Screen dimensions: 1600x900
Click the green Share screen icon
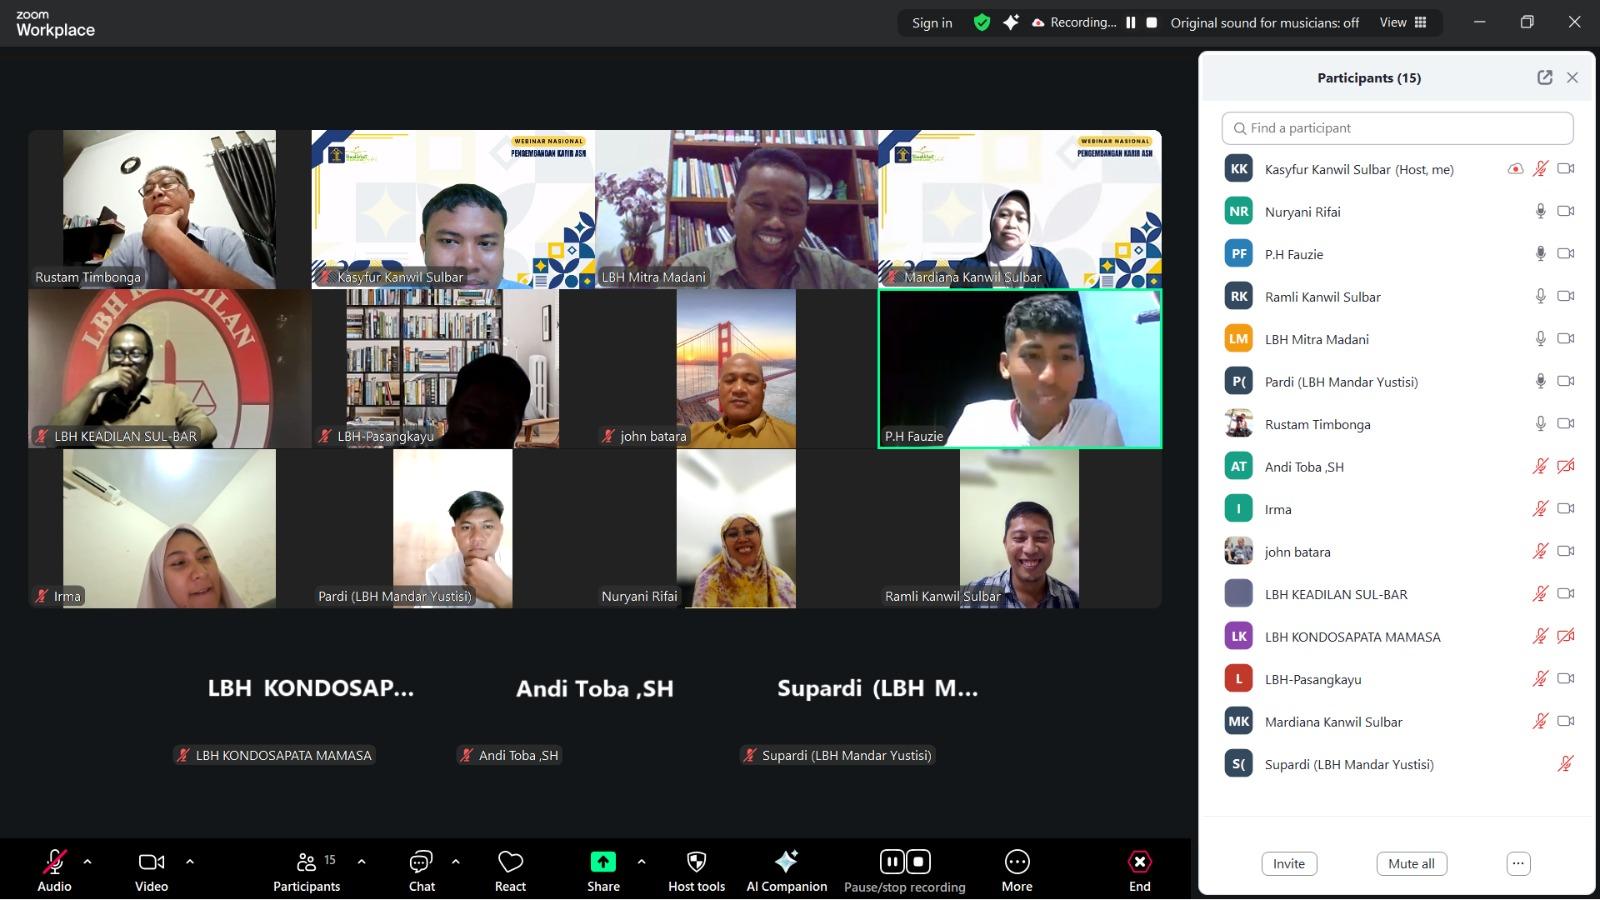[603, 862]
